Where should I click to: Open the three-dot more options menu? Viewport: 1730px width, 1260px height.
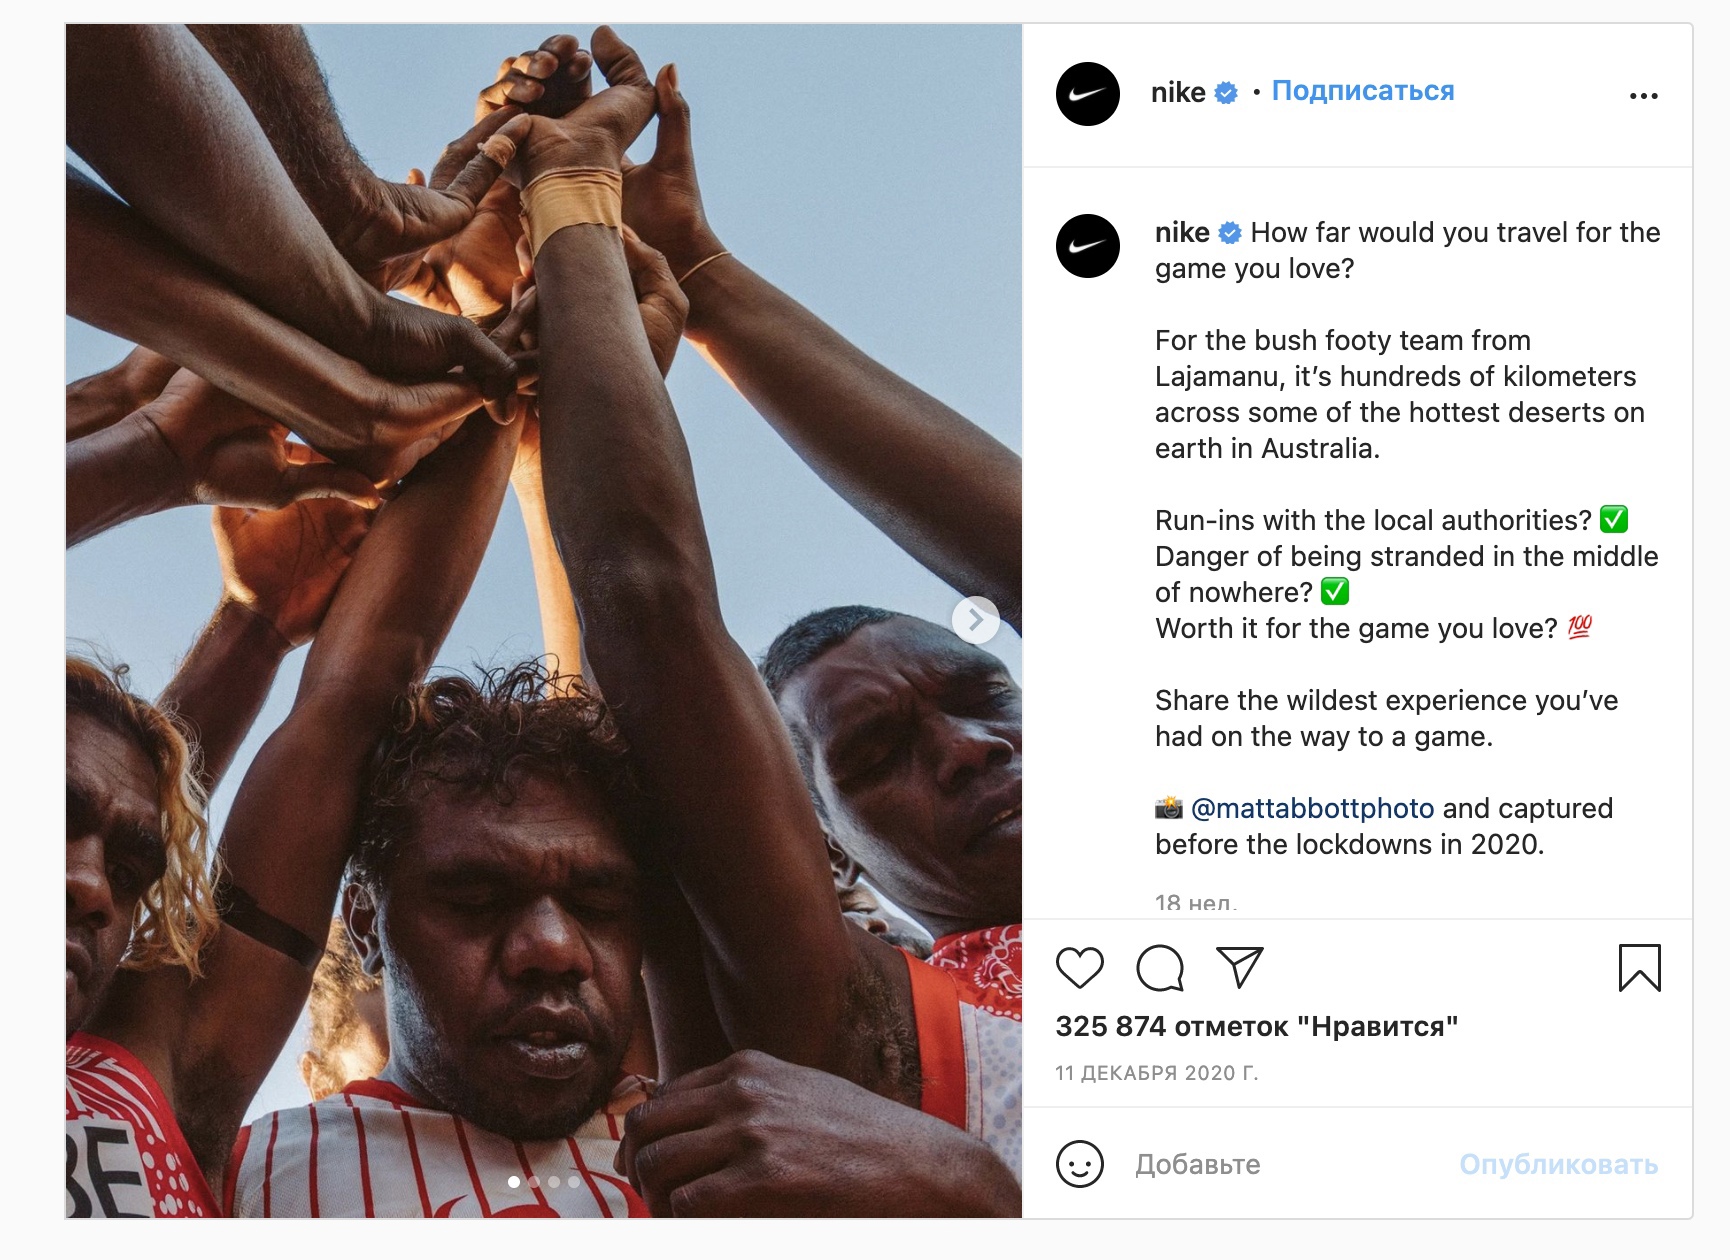(x=1643, y=96)
